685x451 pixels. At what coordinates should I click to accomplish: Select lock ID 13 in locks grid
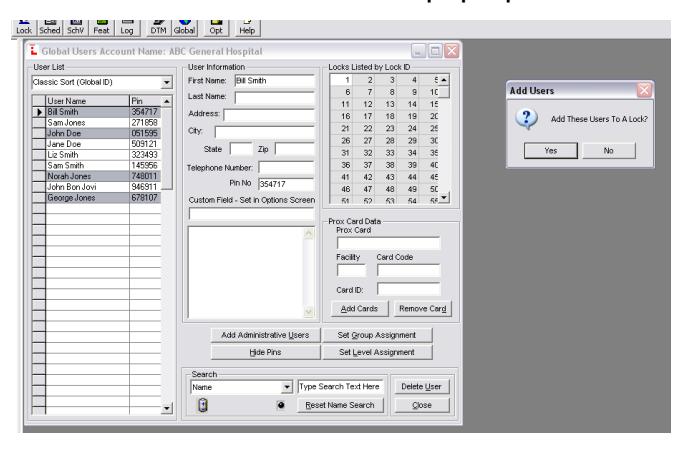point(386,104)
